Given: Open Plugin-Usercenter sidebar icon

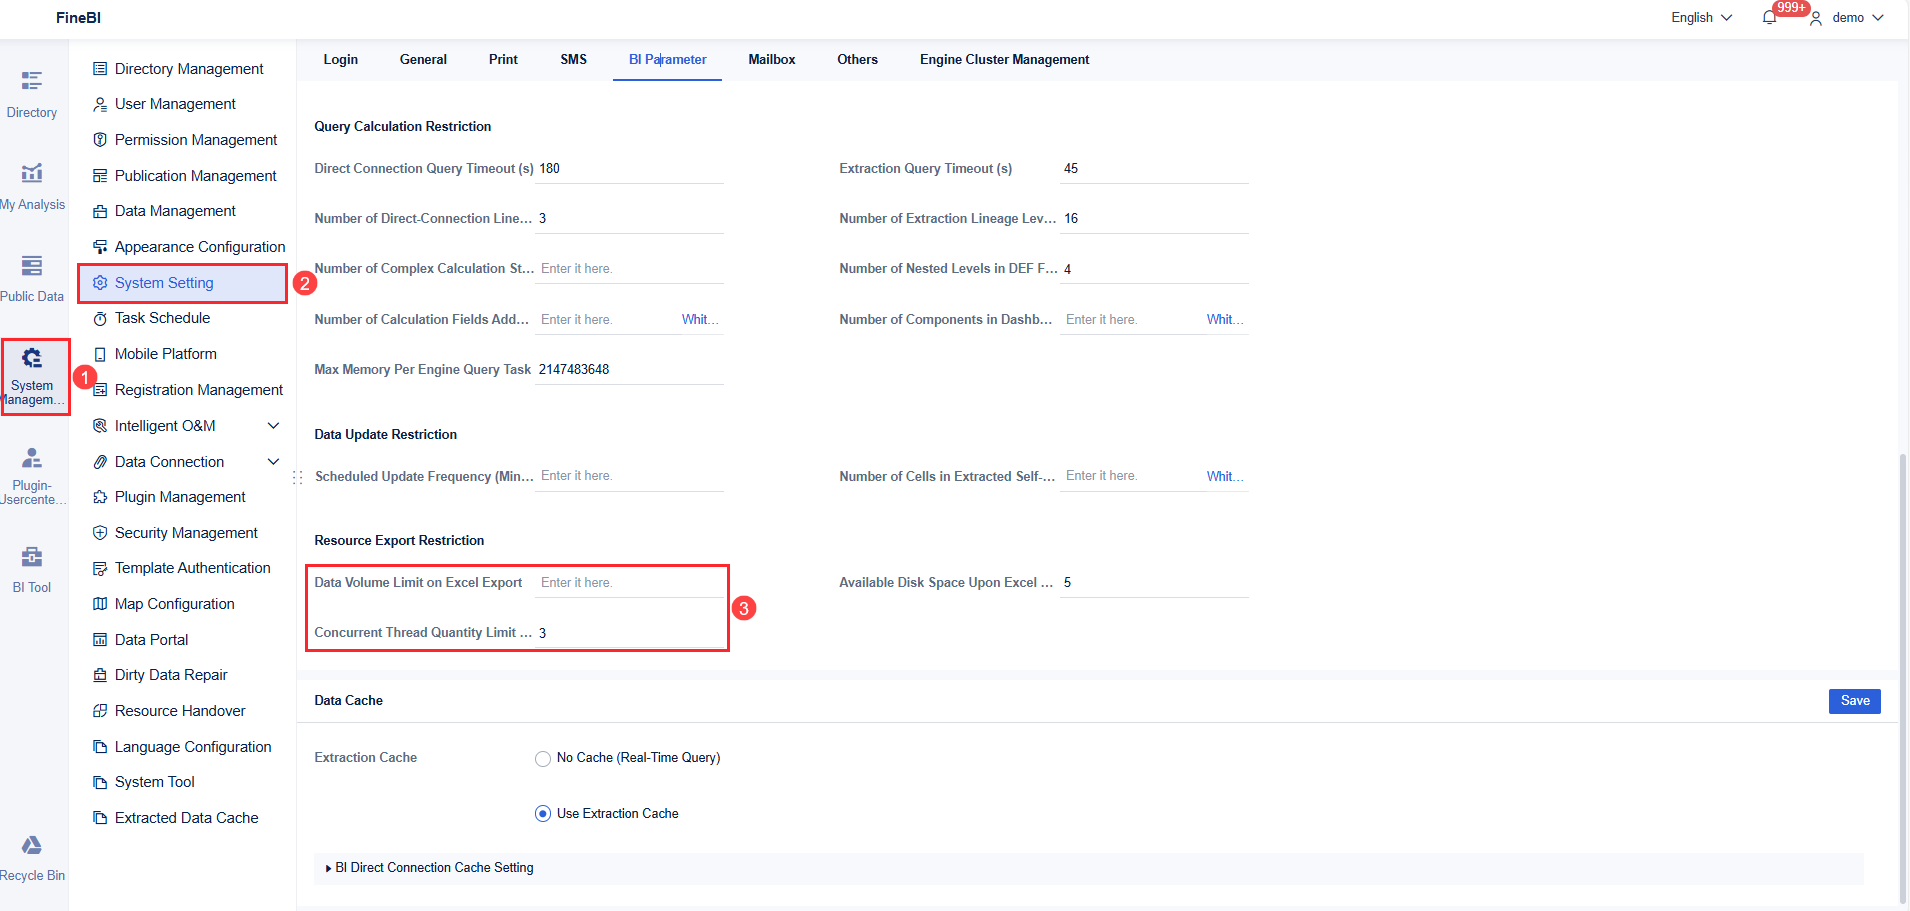Looking at the screenshot, I should 32,458.
